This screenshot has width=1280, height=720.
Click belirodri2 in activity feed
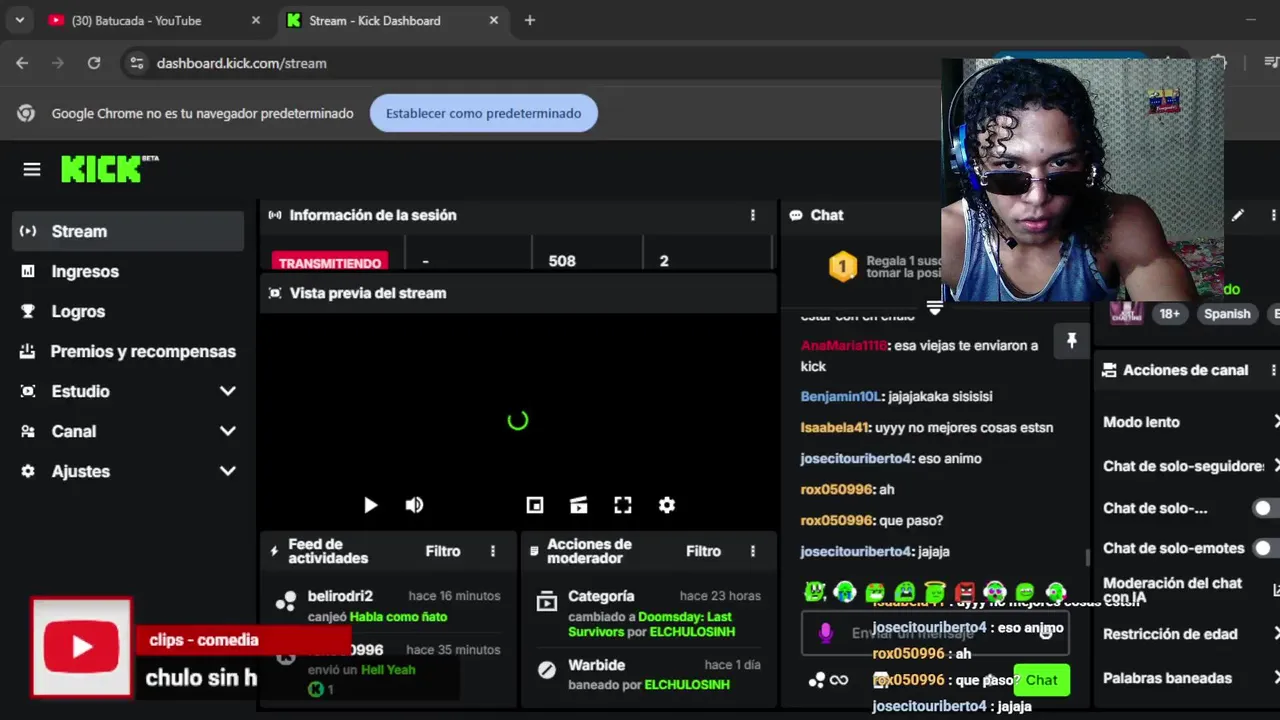click(340, 596)
